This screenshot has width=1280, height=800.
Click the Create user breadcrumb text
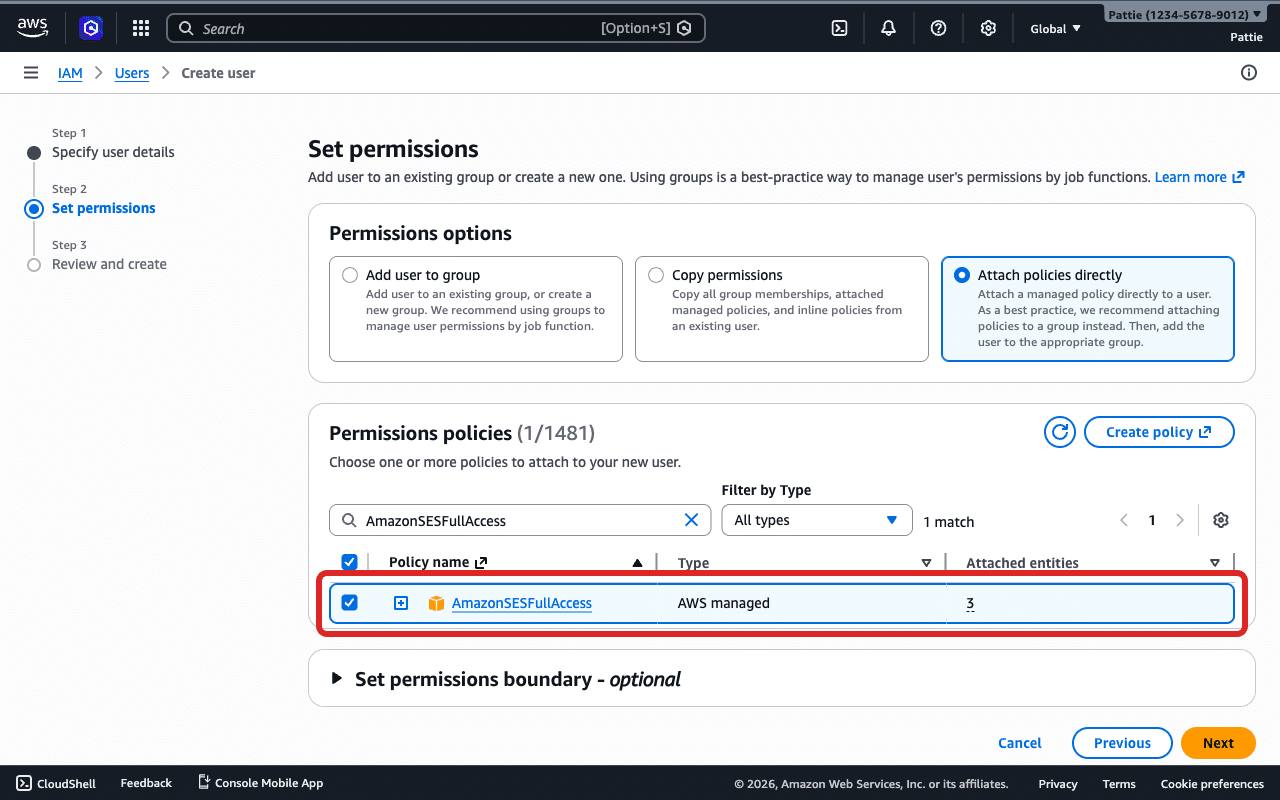[x=218, y=73]
